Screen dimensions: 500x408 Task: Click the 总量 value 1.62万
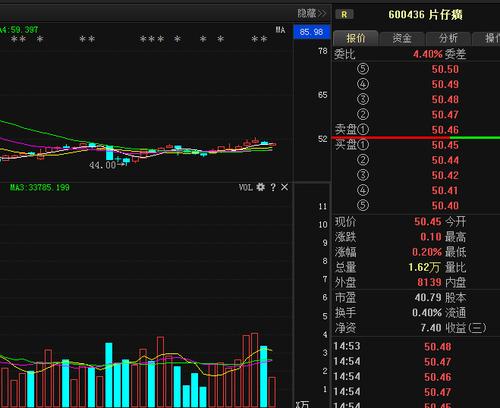[x=424, y=267]
